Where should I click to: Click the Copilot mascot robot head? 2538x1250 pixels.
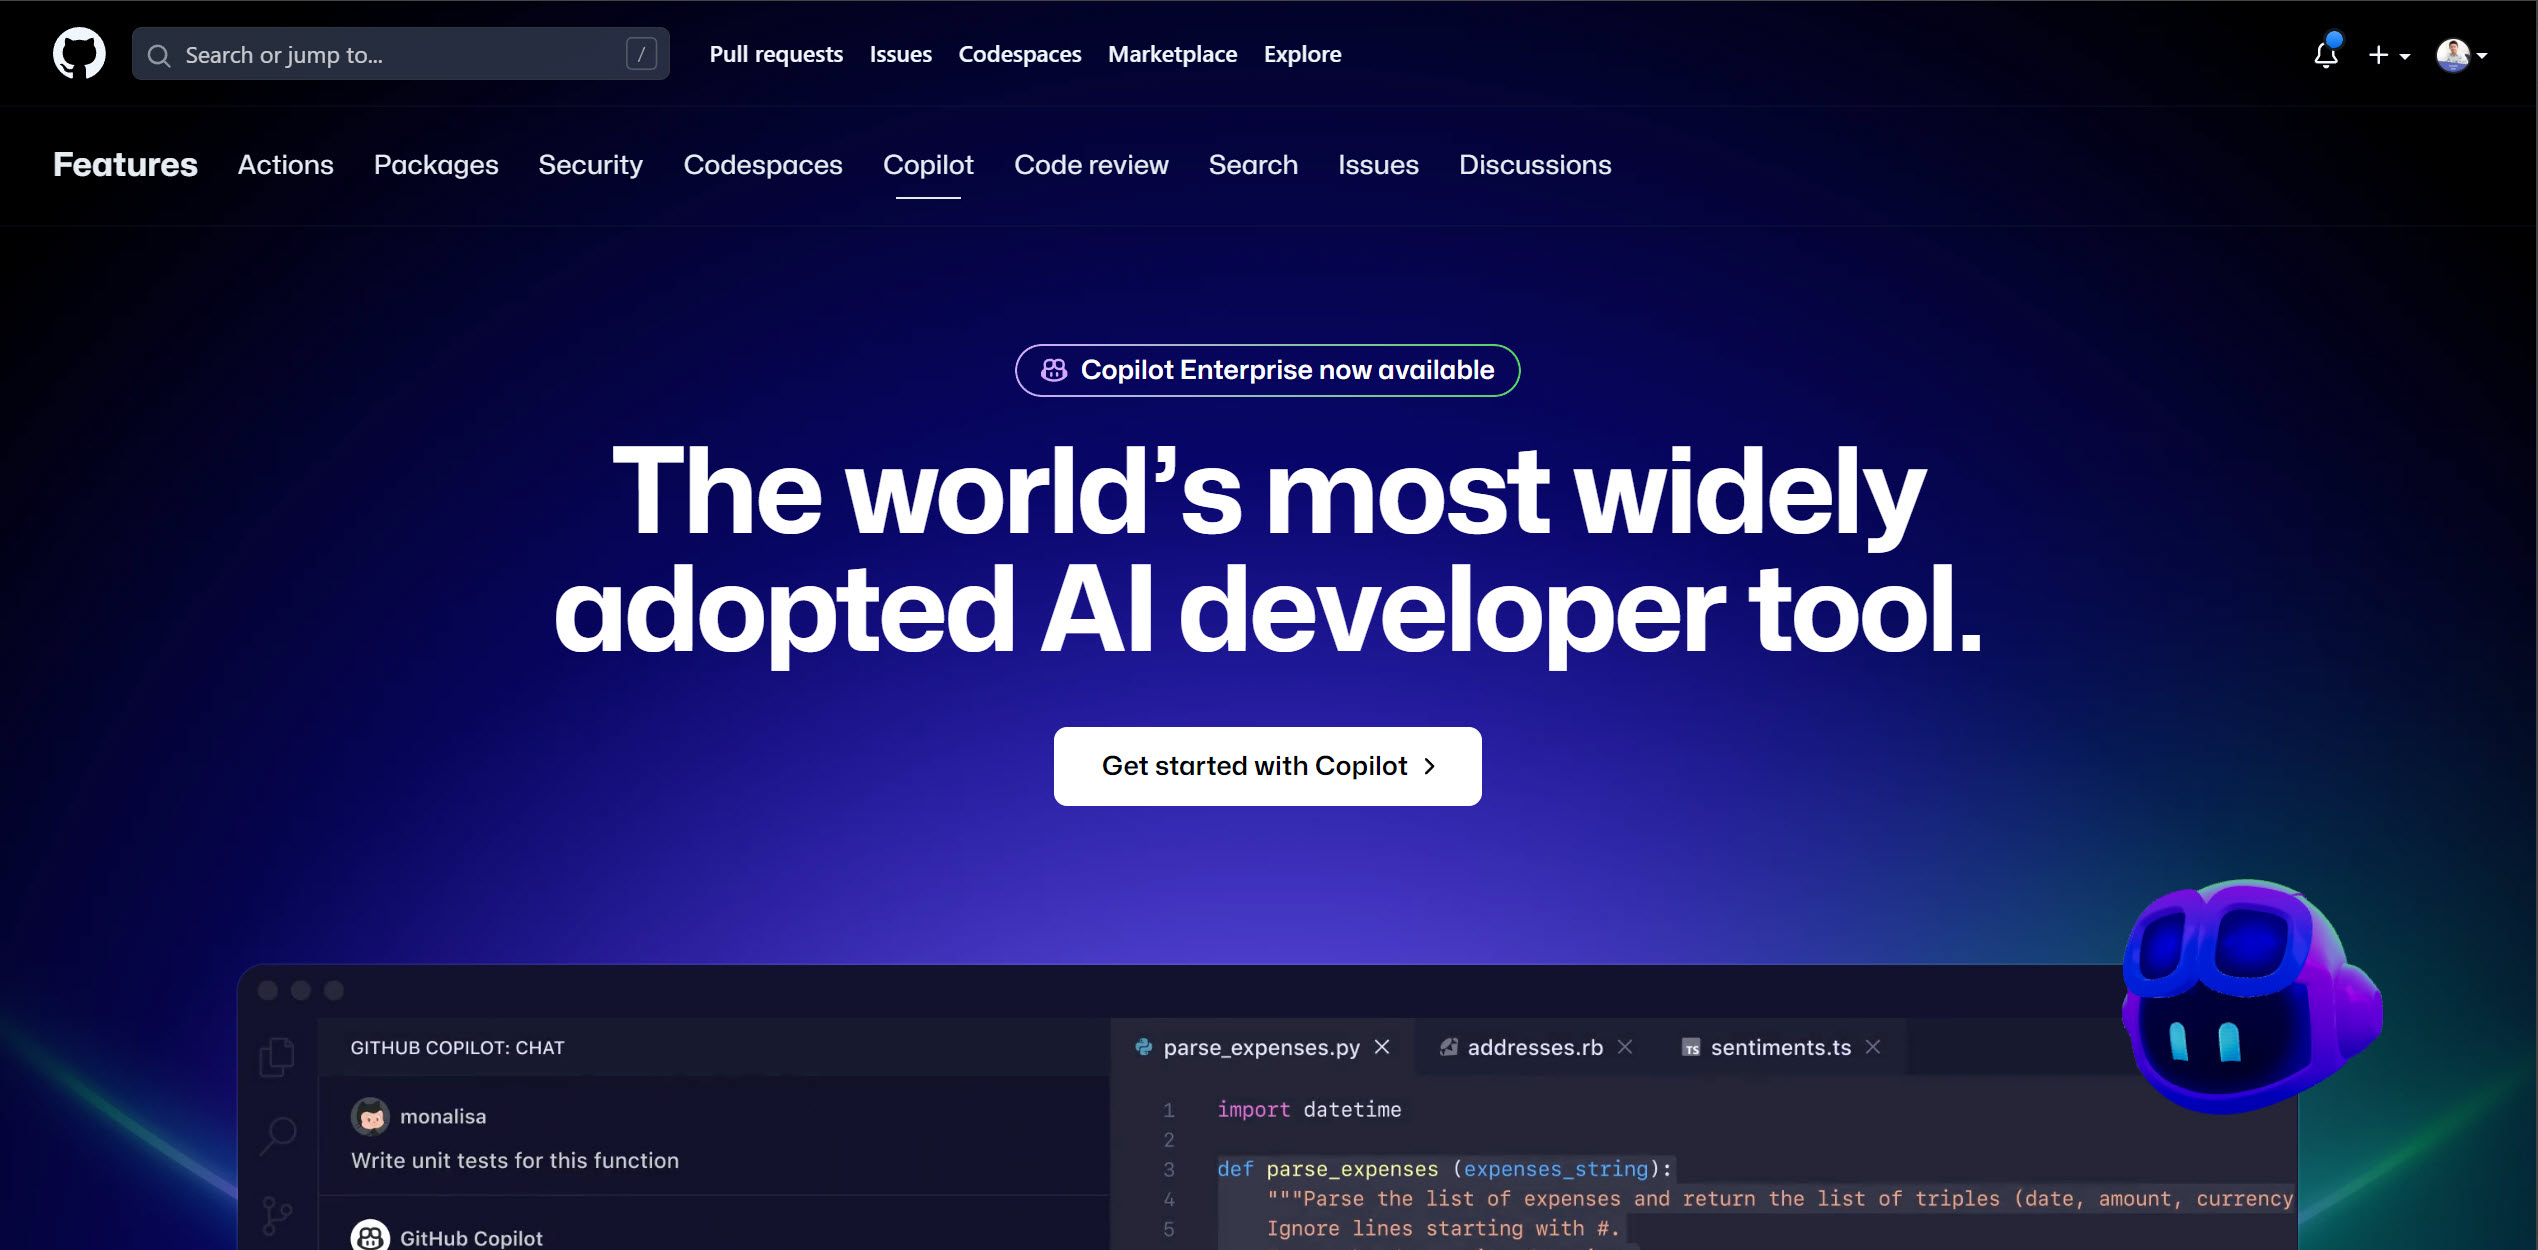[x=2247, y=998]
